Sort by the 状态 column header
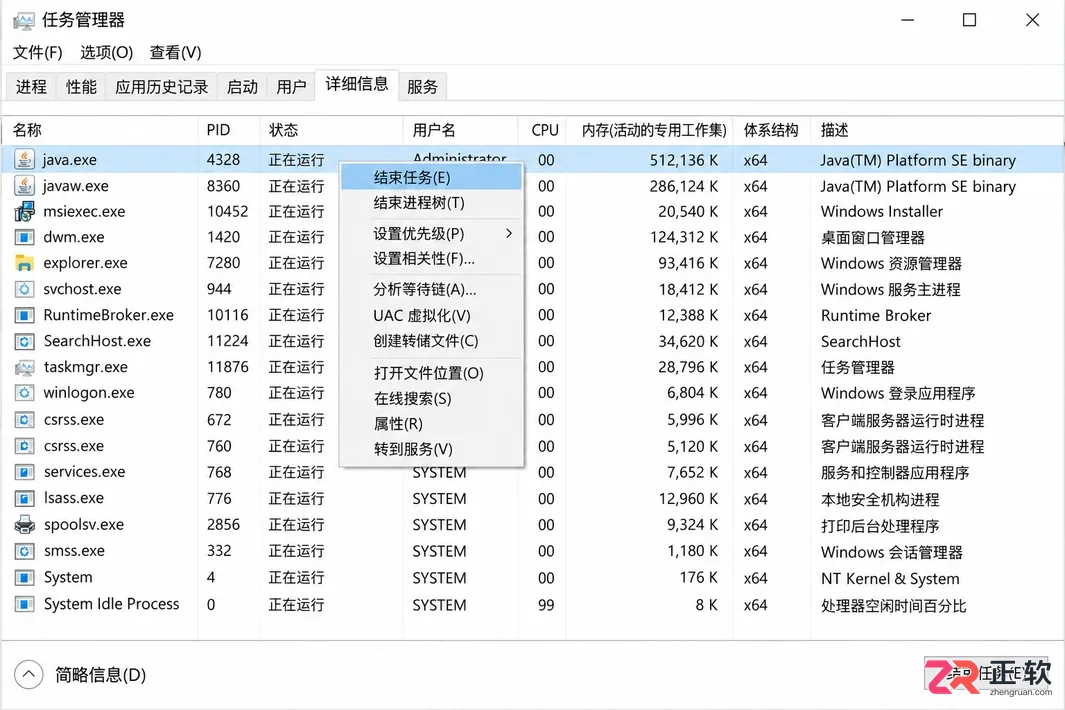The image size is (1065, 710). [331, 130]
